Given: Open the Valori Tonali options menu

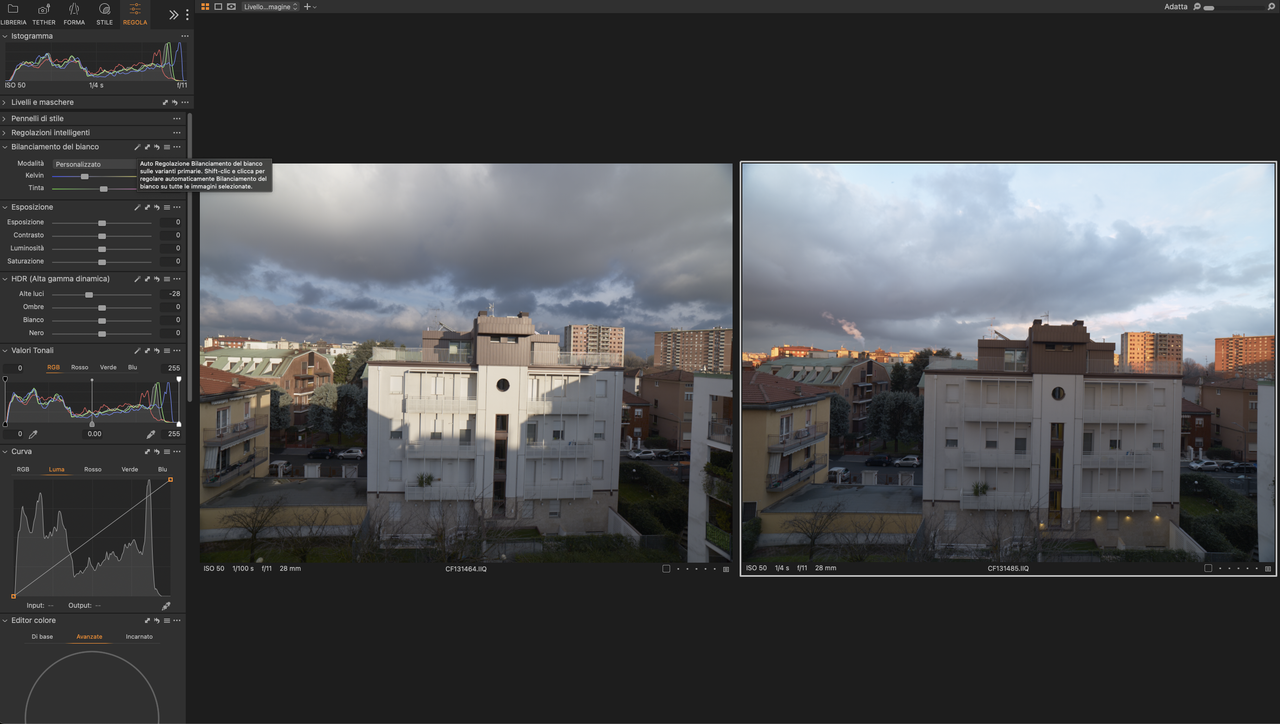Looking at the screenshot, I should tap(177, 350).
